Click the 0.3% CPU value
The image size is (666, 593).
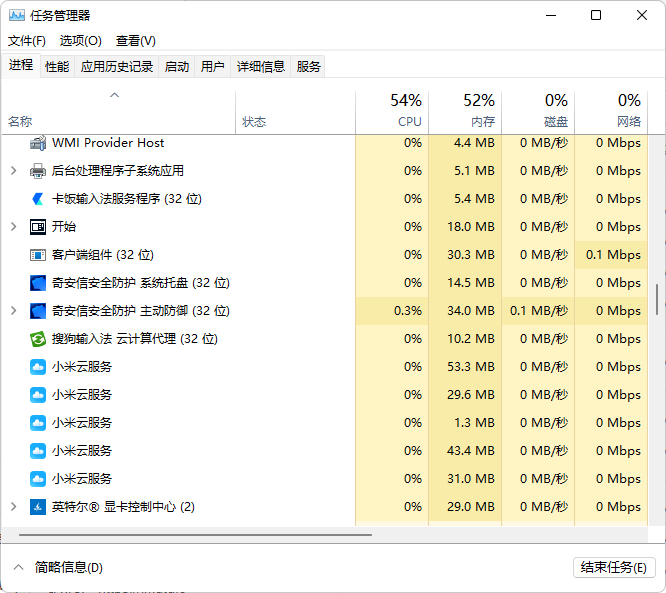(408, 311)
